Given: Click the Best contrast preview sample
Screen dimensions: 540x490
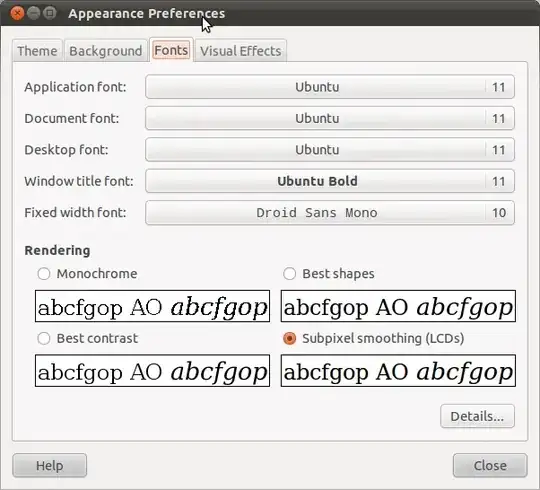Looking at the screenshot, I should click(152, 371).
